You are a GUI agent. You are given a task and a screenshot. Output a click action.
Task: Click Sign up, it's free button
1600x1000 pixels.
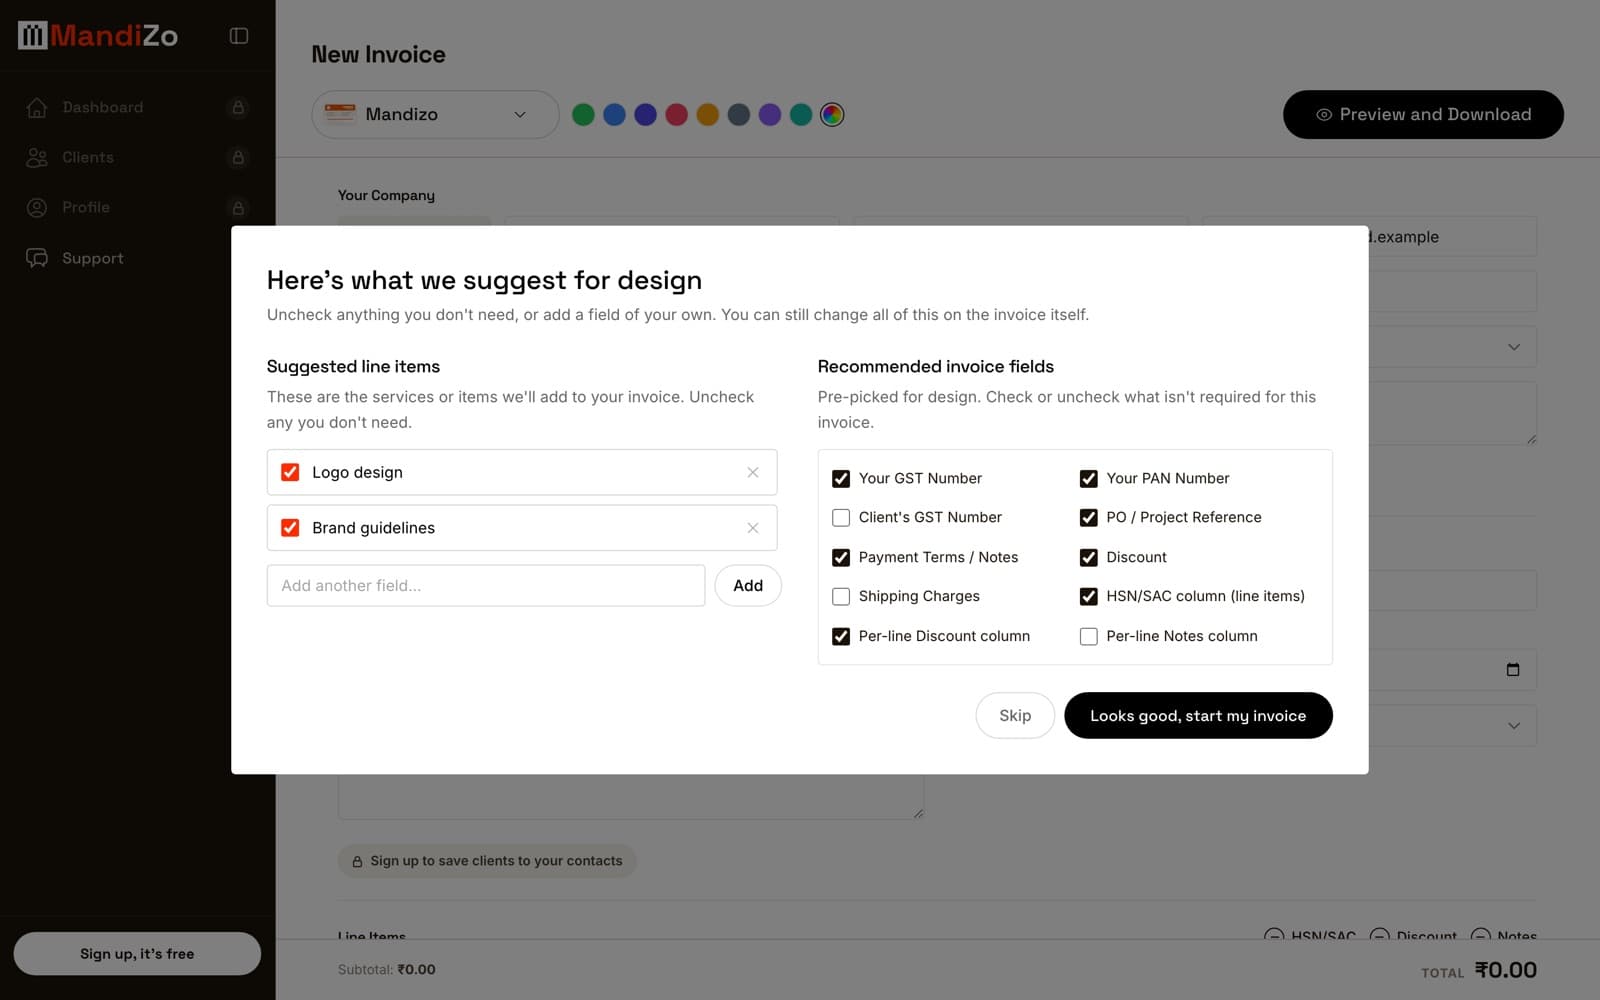[137, 954]
